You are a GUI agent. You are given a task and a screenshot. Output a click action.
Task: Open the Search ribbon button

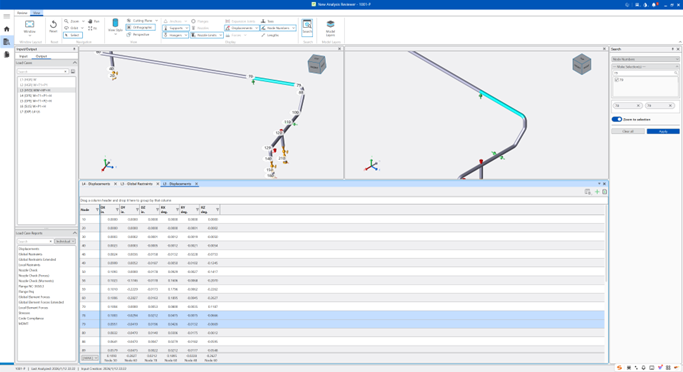(x=307, y=27)
